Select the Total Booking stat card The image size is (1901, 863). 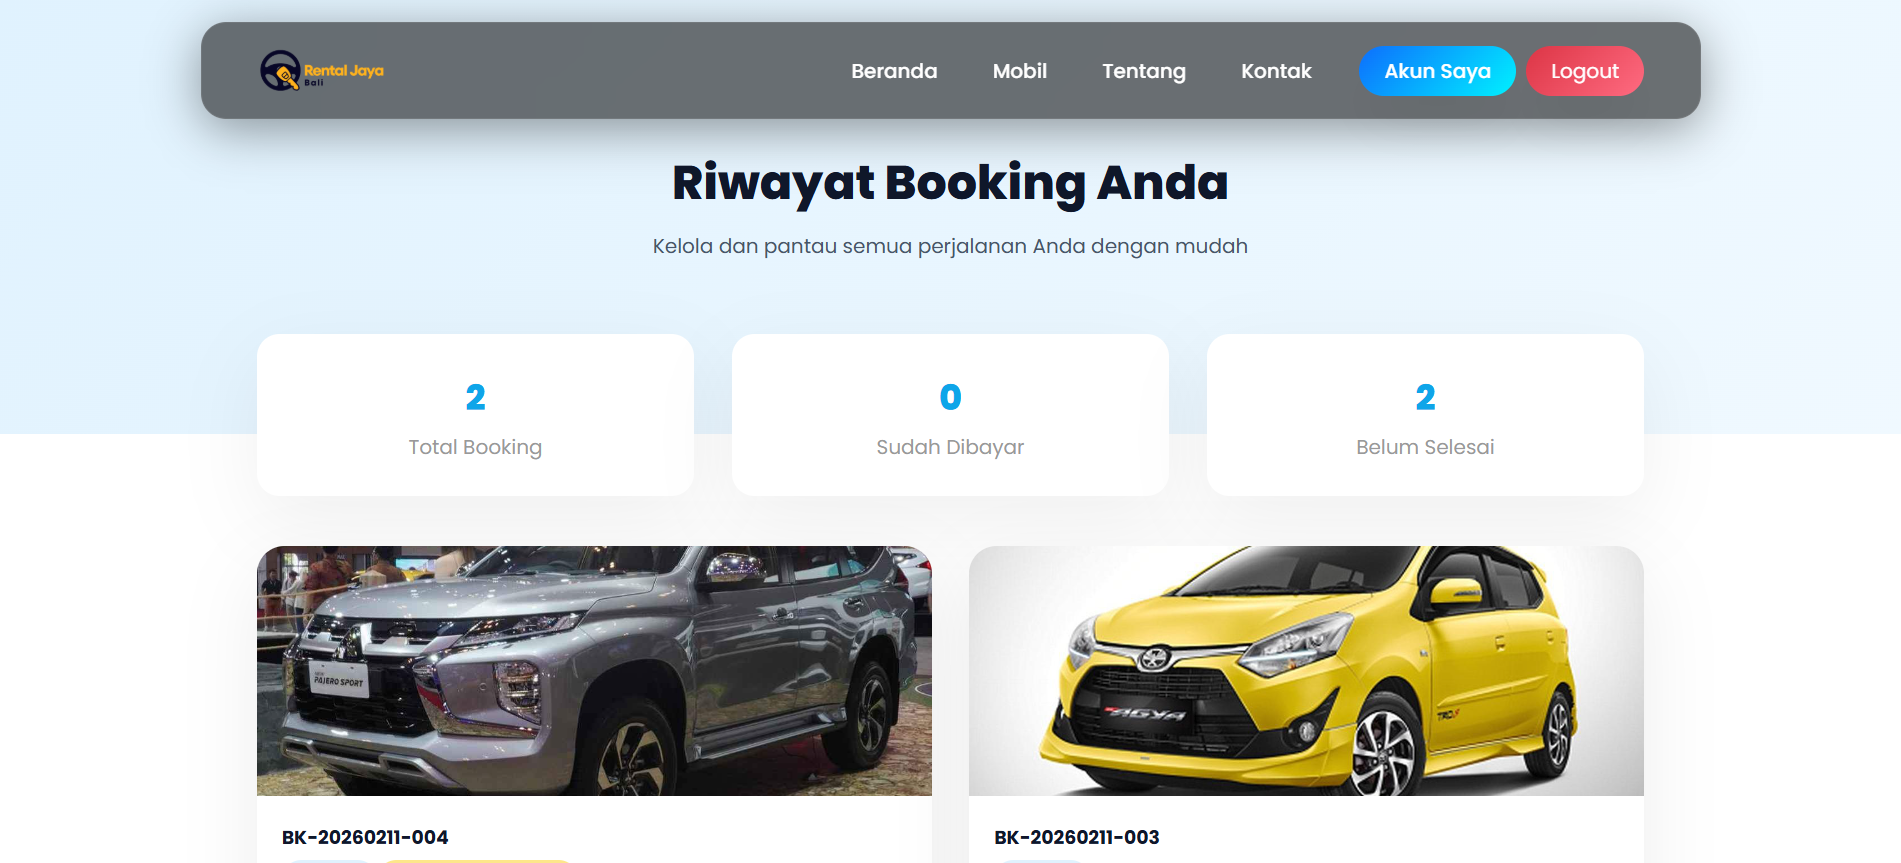[475, 415]
